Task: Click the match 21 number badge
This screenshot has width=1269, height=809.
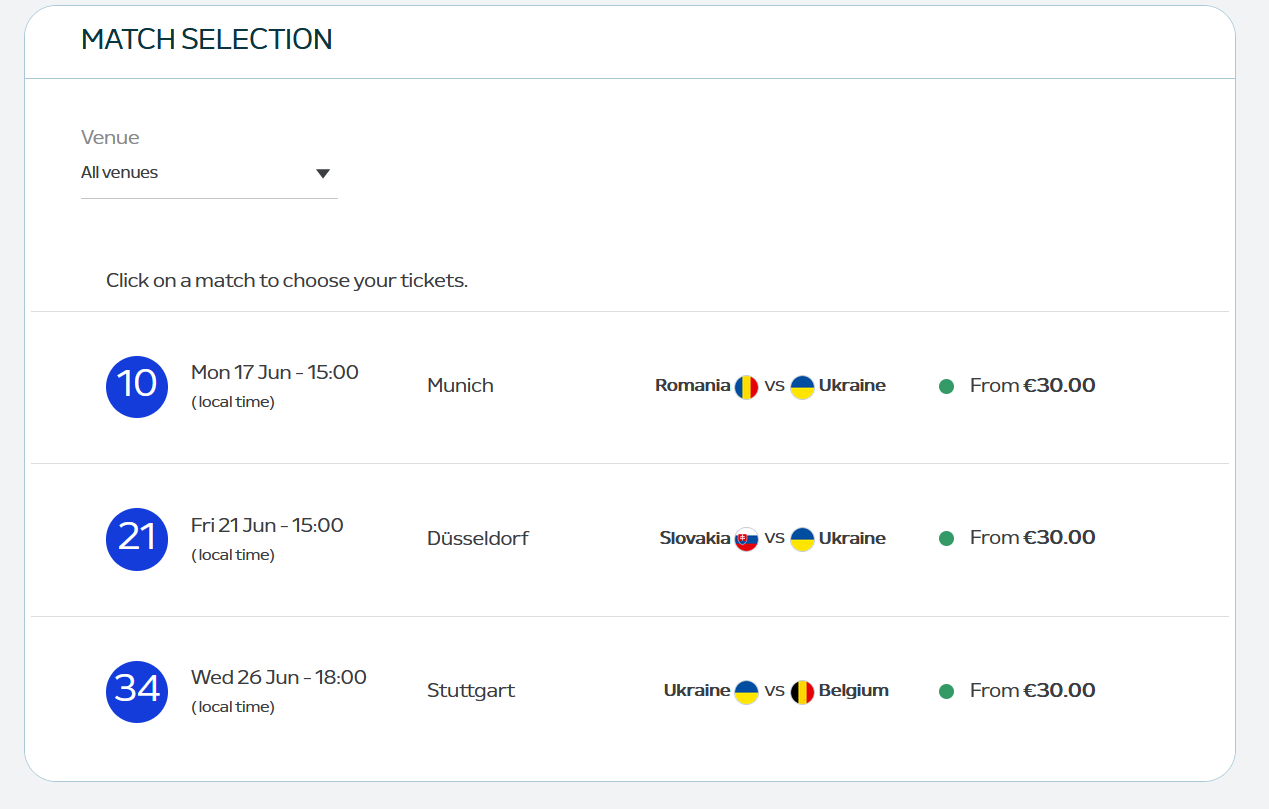Action: [137, 539]
